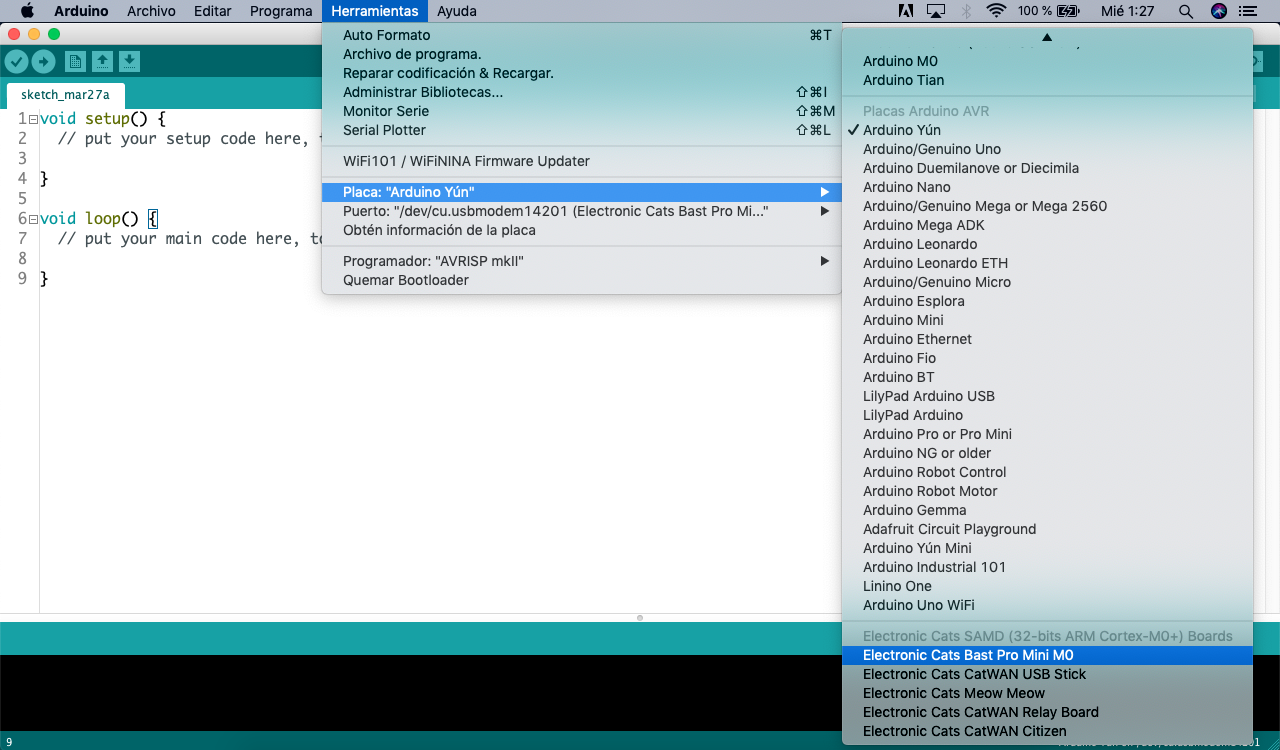Image resolution: width=1280 pixels, height=750 pixels.
Task: Open the Ayuda menu
Action: [x=457, y=11]
